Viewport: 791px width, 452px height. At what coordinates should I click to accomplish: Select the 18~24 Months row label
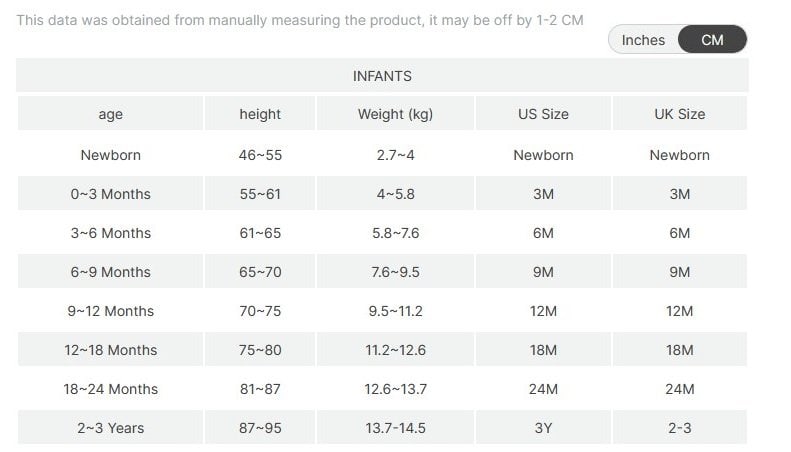[x=111, y=389]
